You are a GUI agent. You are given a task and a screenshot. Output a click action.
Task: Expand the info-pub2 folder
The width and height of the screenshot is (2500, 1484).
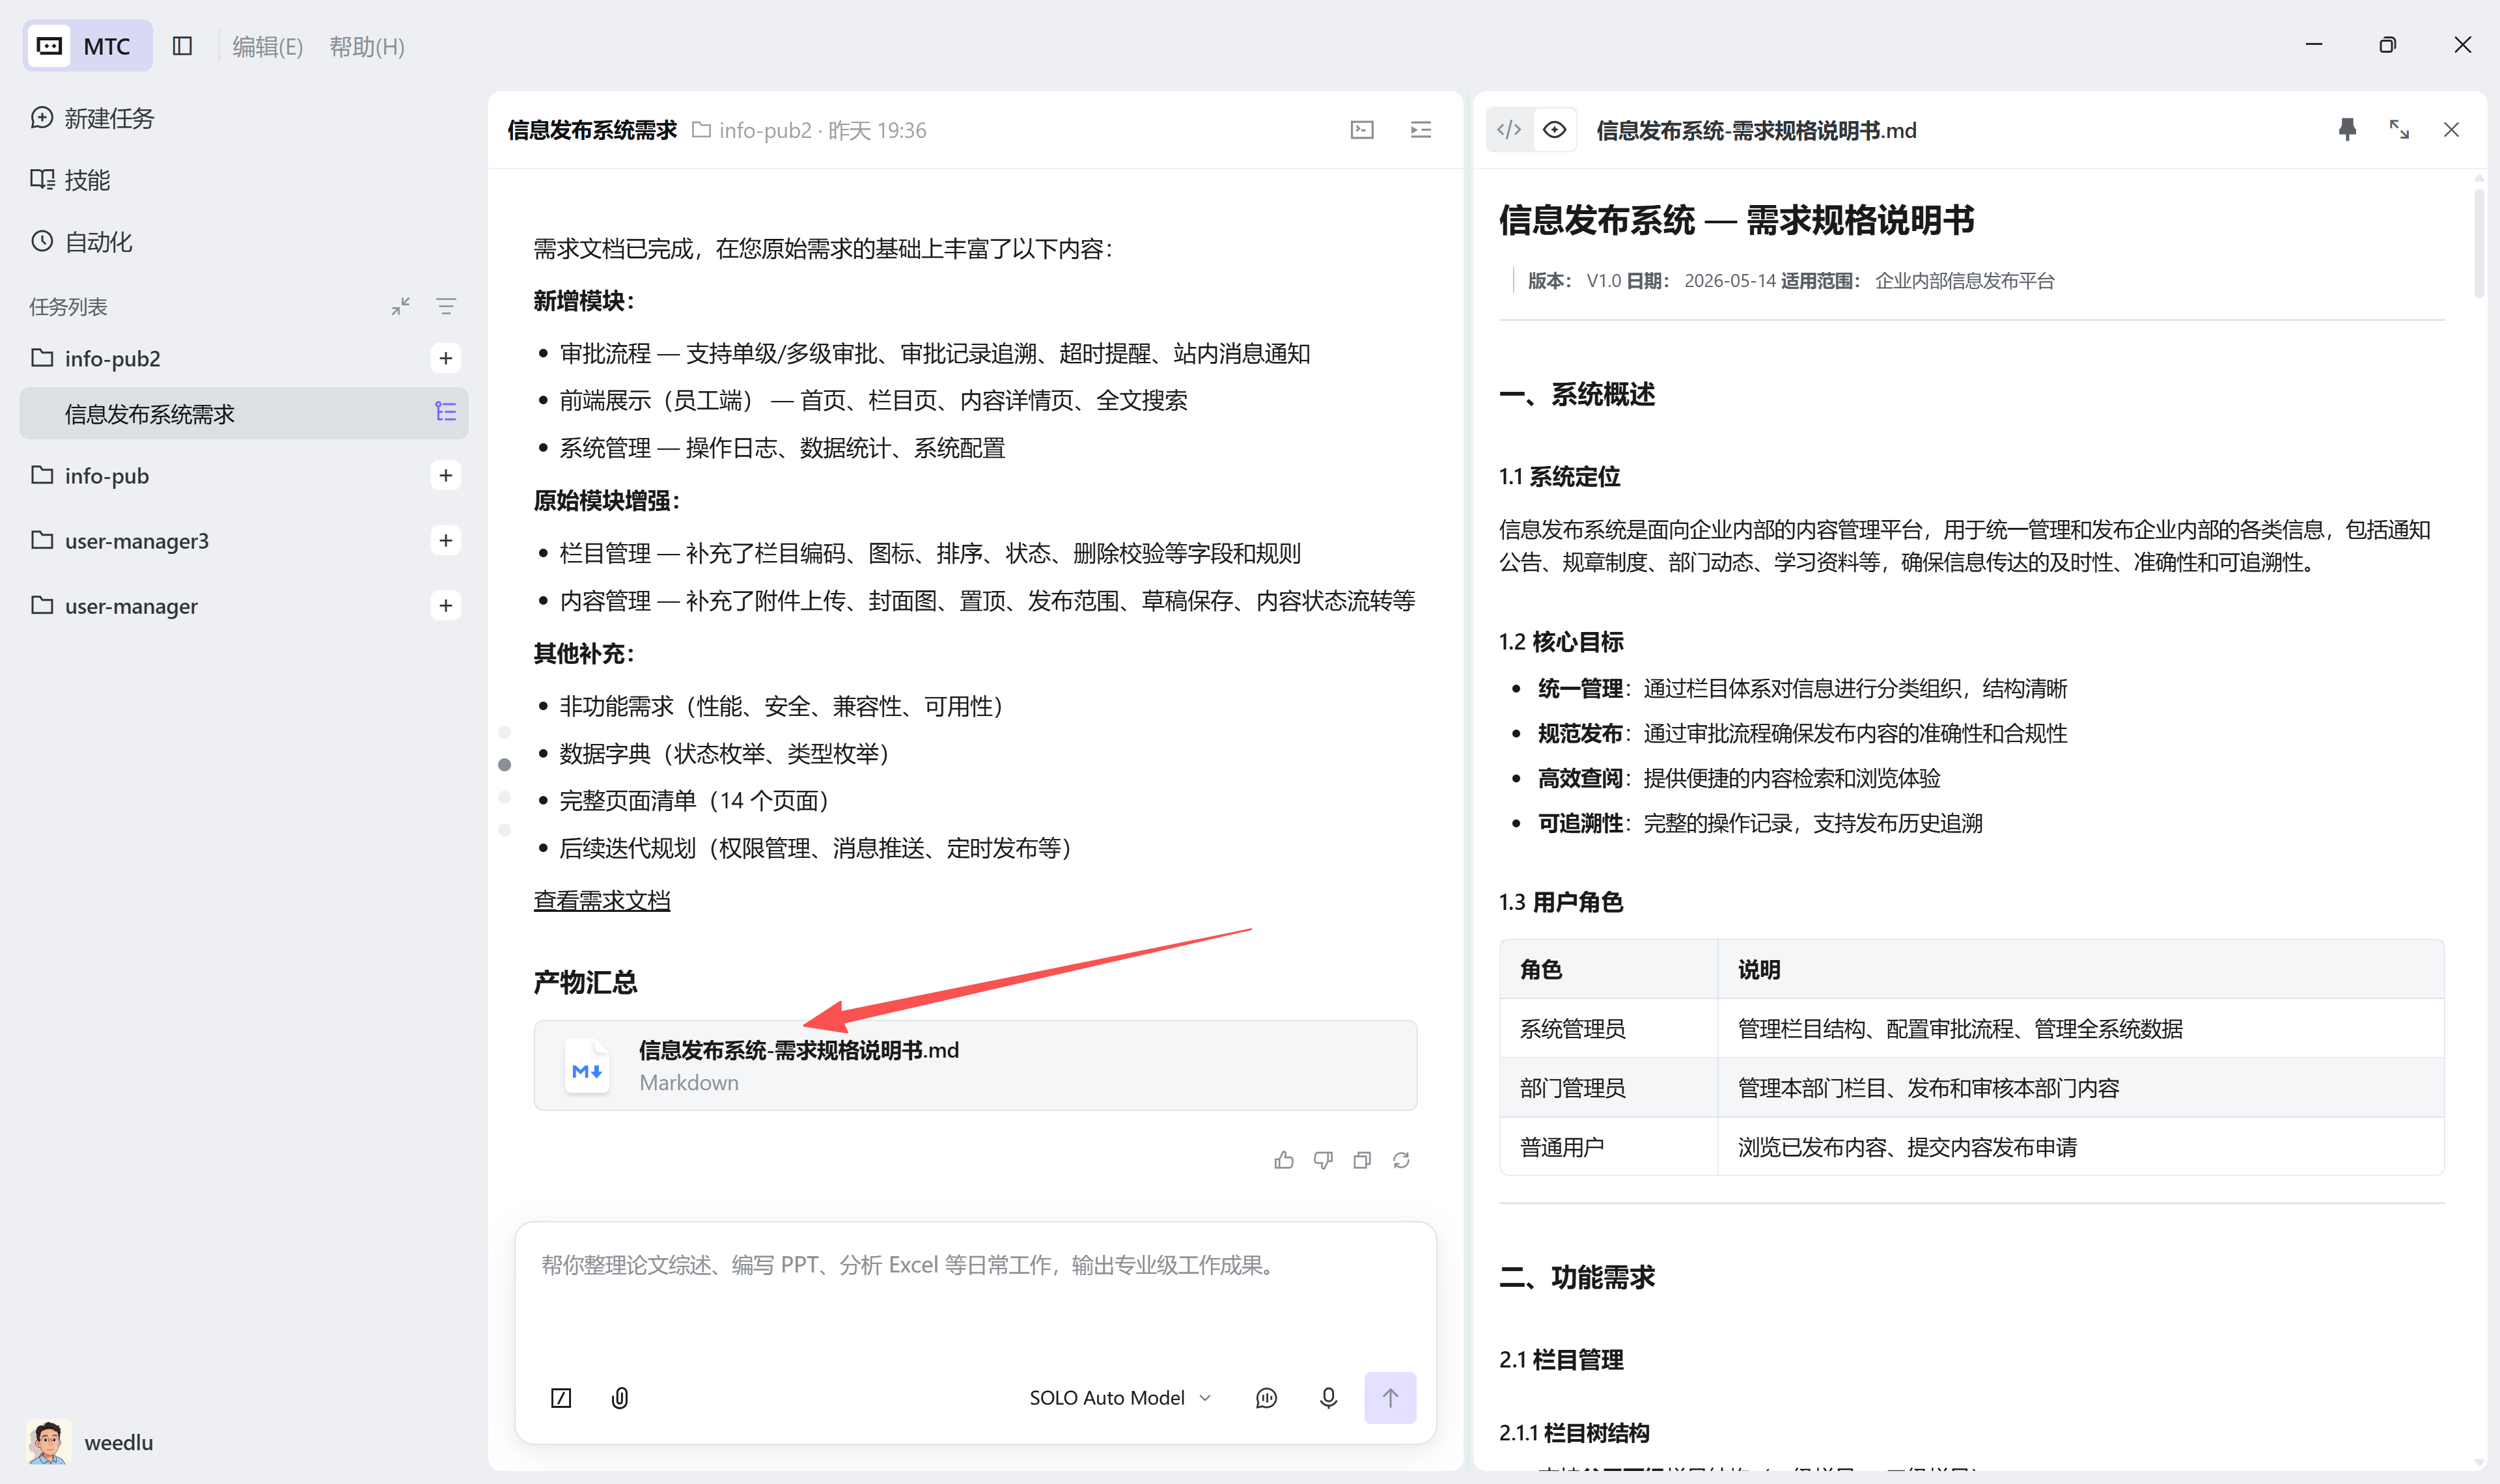click(x=95, y=358)
